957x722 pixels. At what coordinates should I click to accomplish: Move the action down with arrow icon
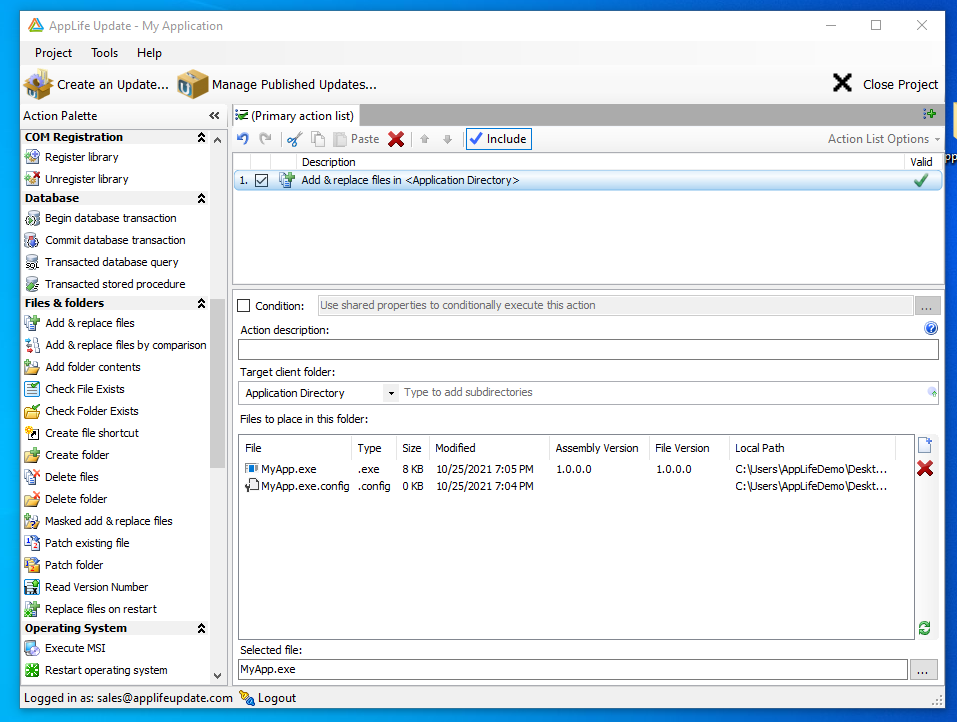[x=447, y=139]
